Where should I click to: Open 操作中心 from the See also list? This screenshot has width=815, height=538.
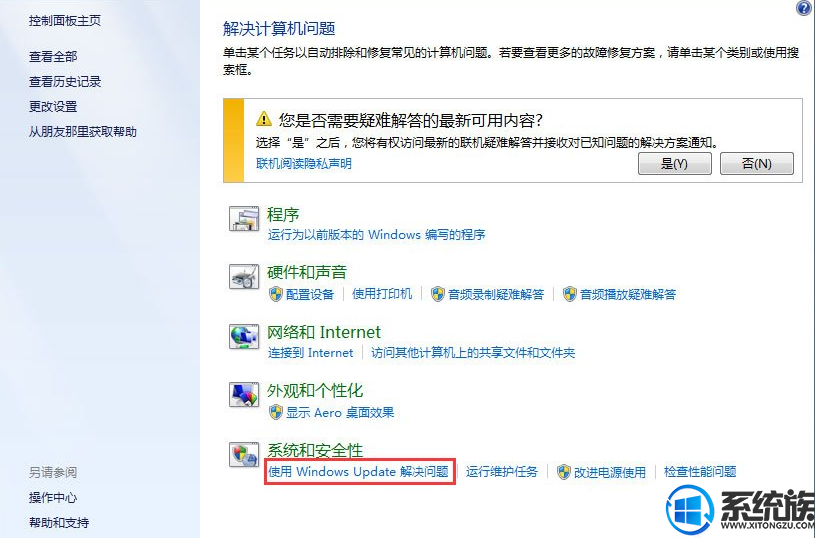tap(53, 497)
